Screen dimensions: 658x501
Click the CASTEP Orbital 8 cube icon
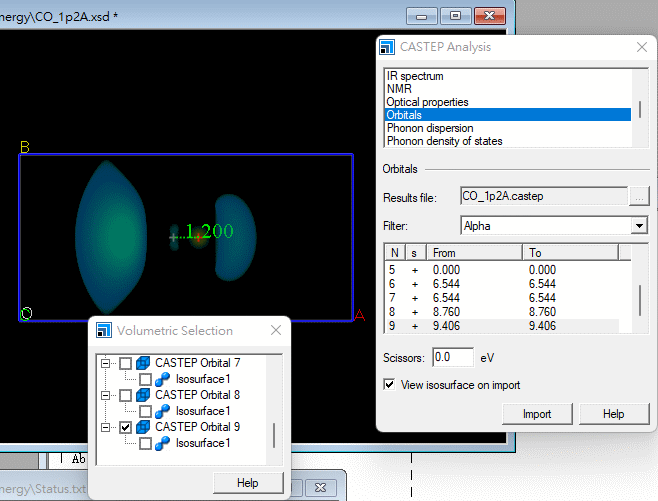click(x=143, y=395)
